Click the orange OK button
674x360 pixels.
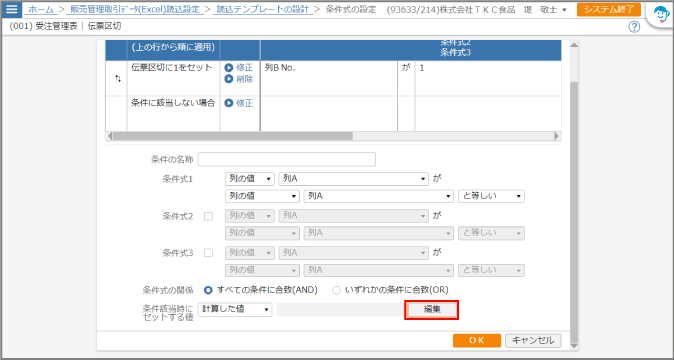477,341
